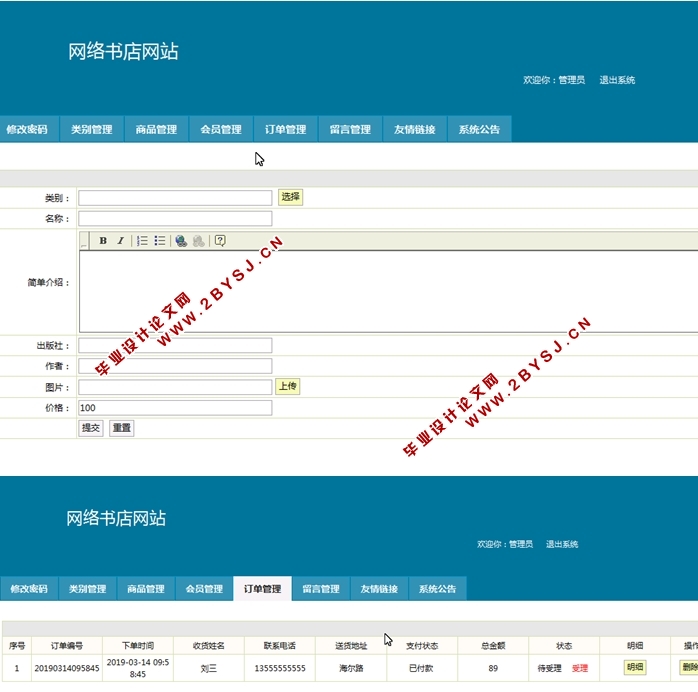
Task: Click 明细 button in order row
Action: 635,668
